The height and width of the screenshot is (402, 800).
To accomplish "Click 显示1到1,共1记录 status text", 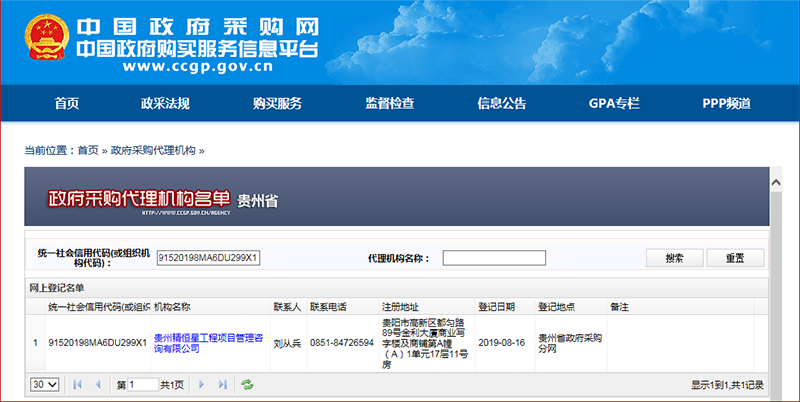I will [727, 385].
